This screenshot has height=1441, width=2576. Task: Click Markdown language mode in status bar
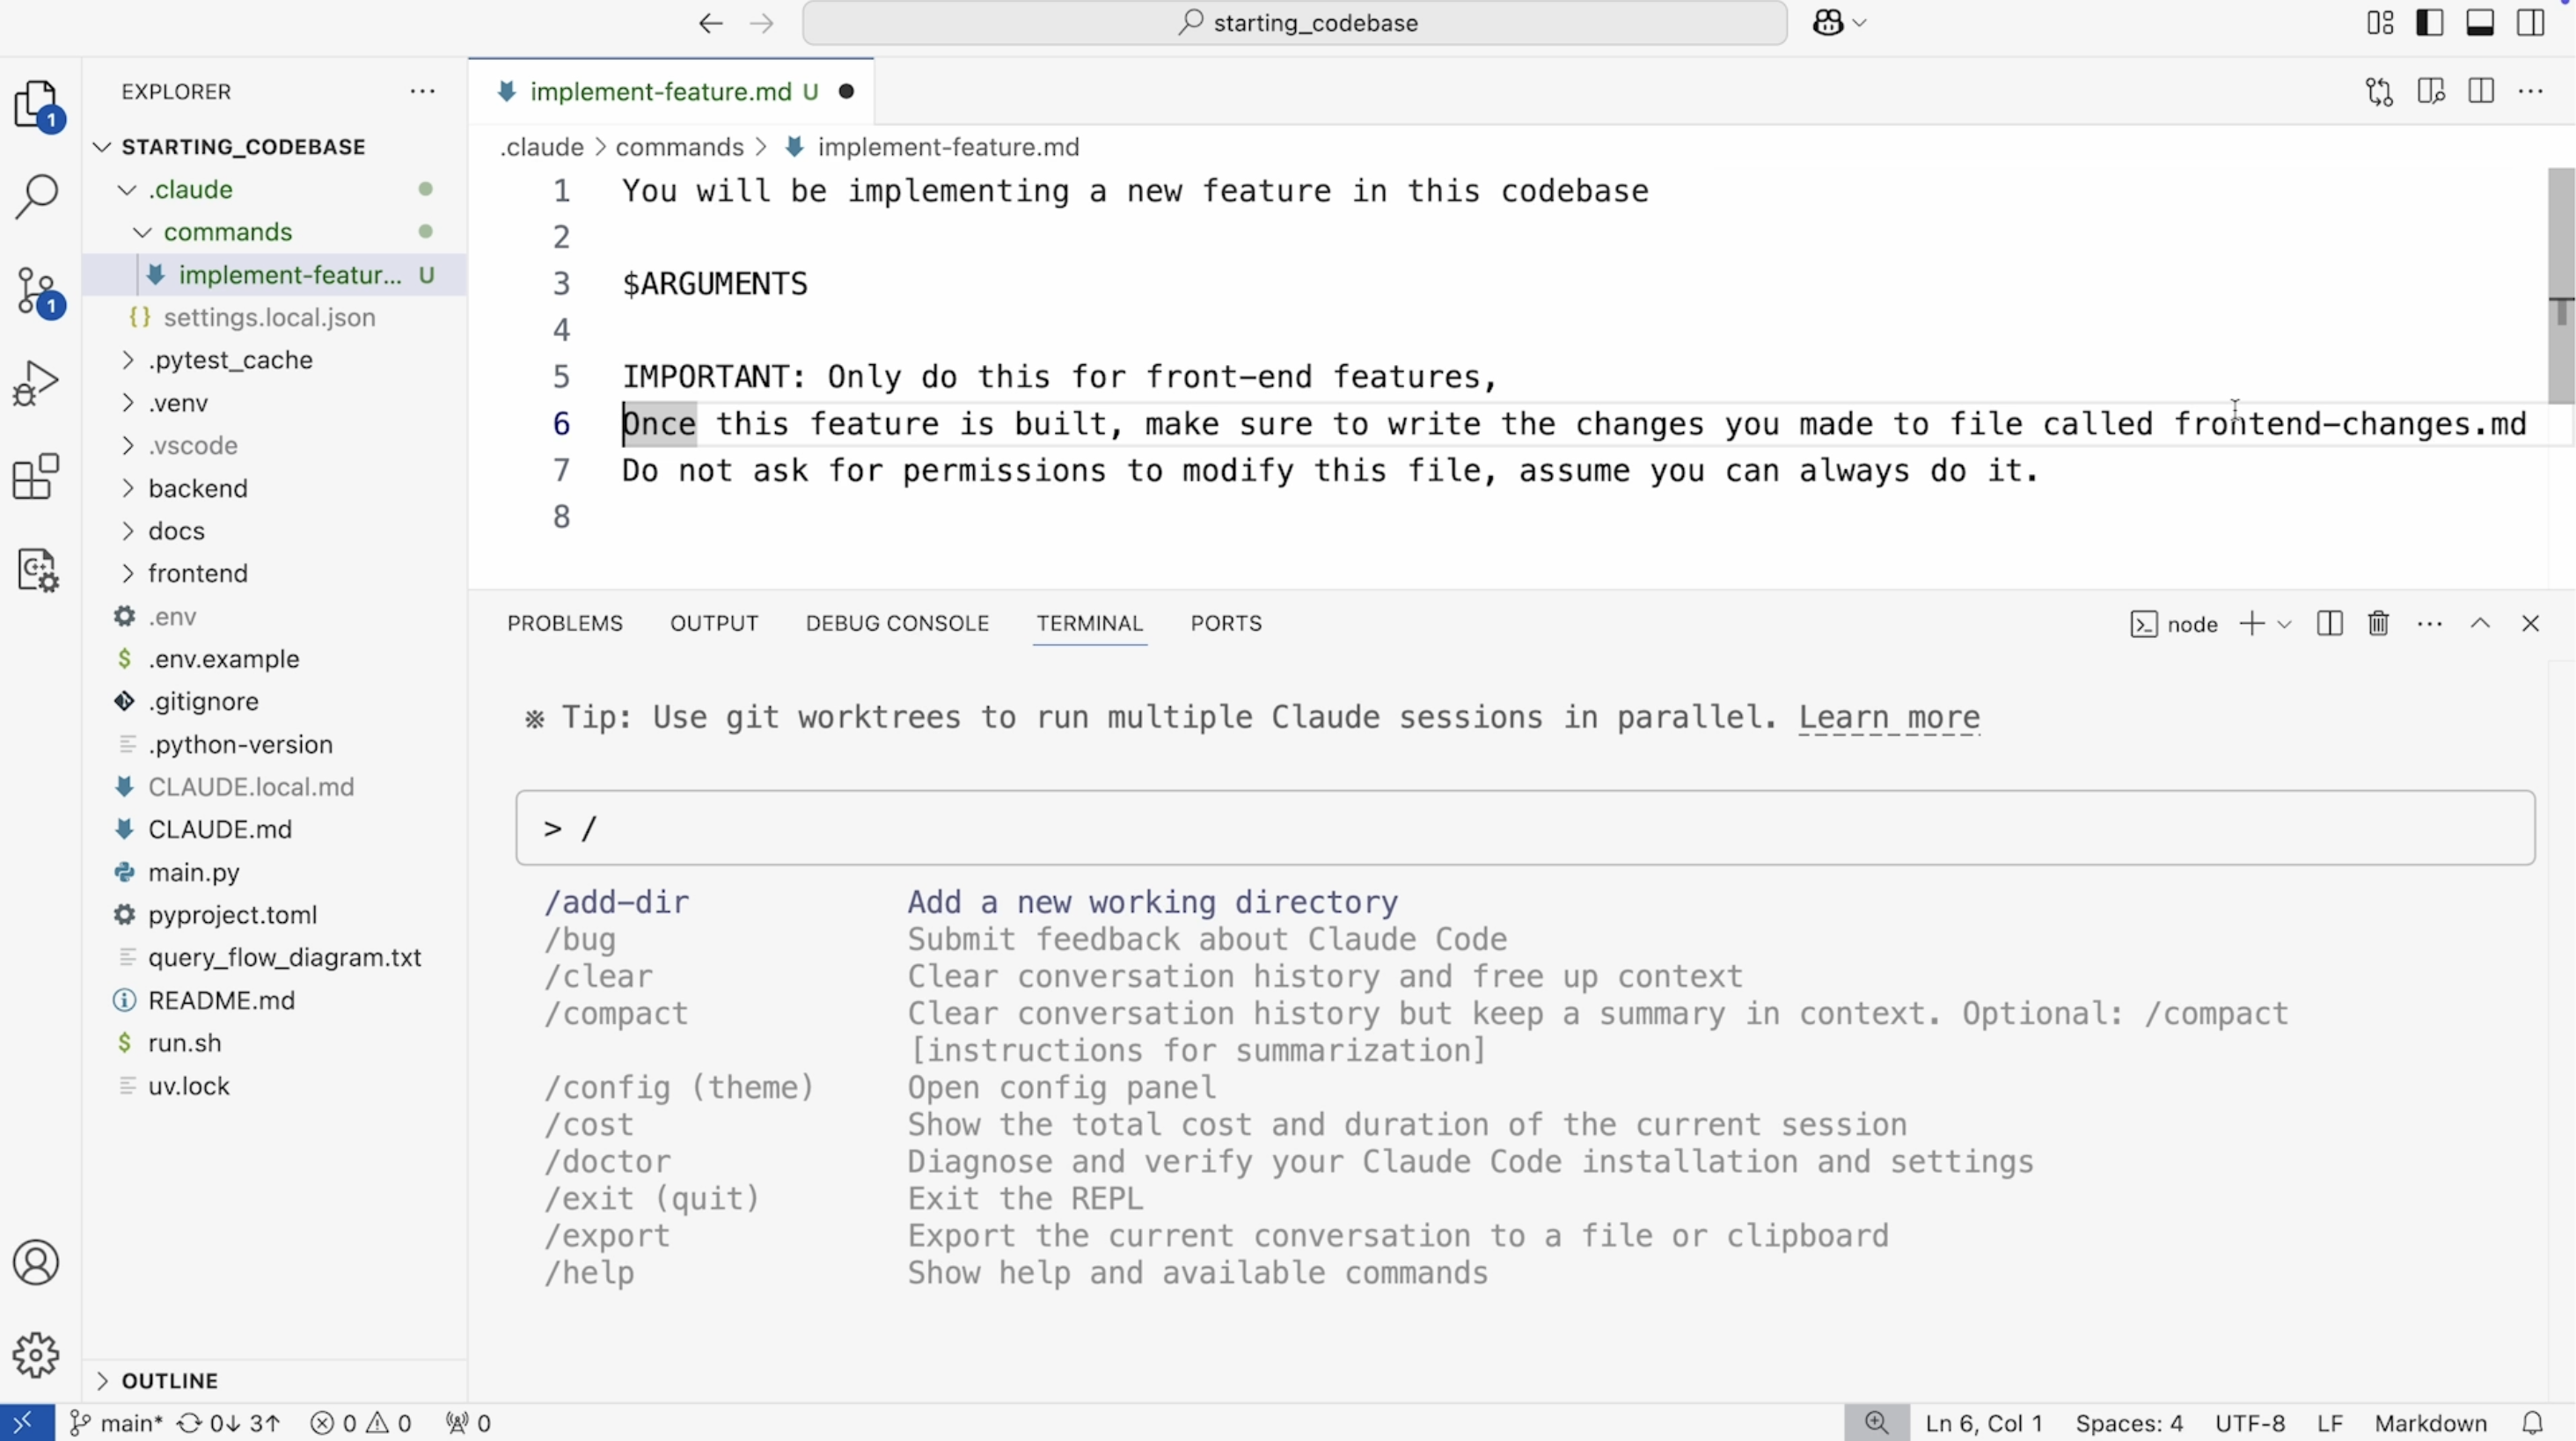click(2430, 1423)
